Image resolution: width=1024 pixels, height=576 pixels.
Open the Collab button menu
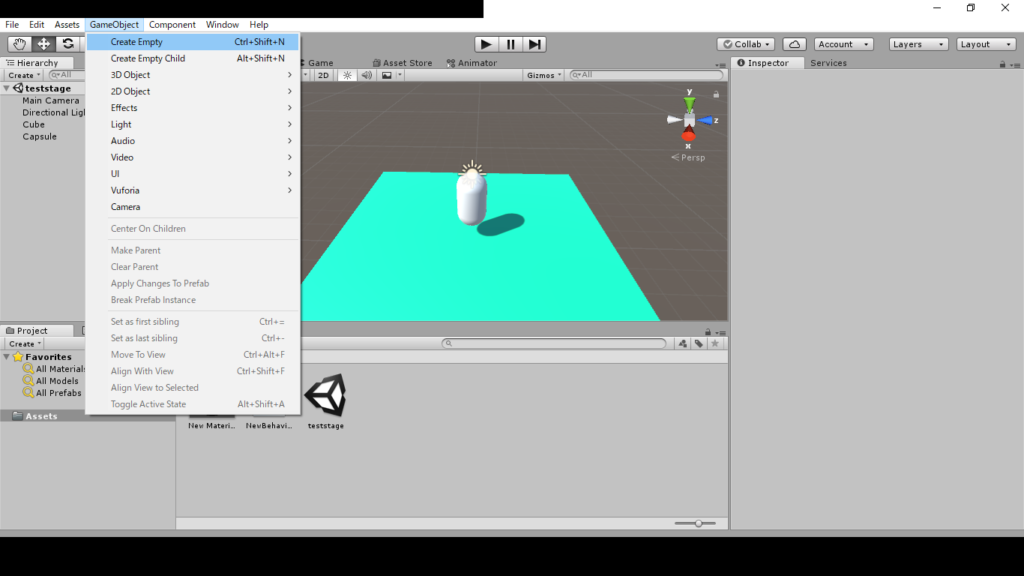[746, 44]
